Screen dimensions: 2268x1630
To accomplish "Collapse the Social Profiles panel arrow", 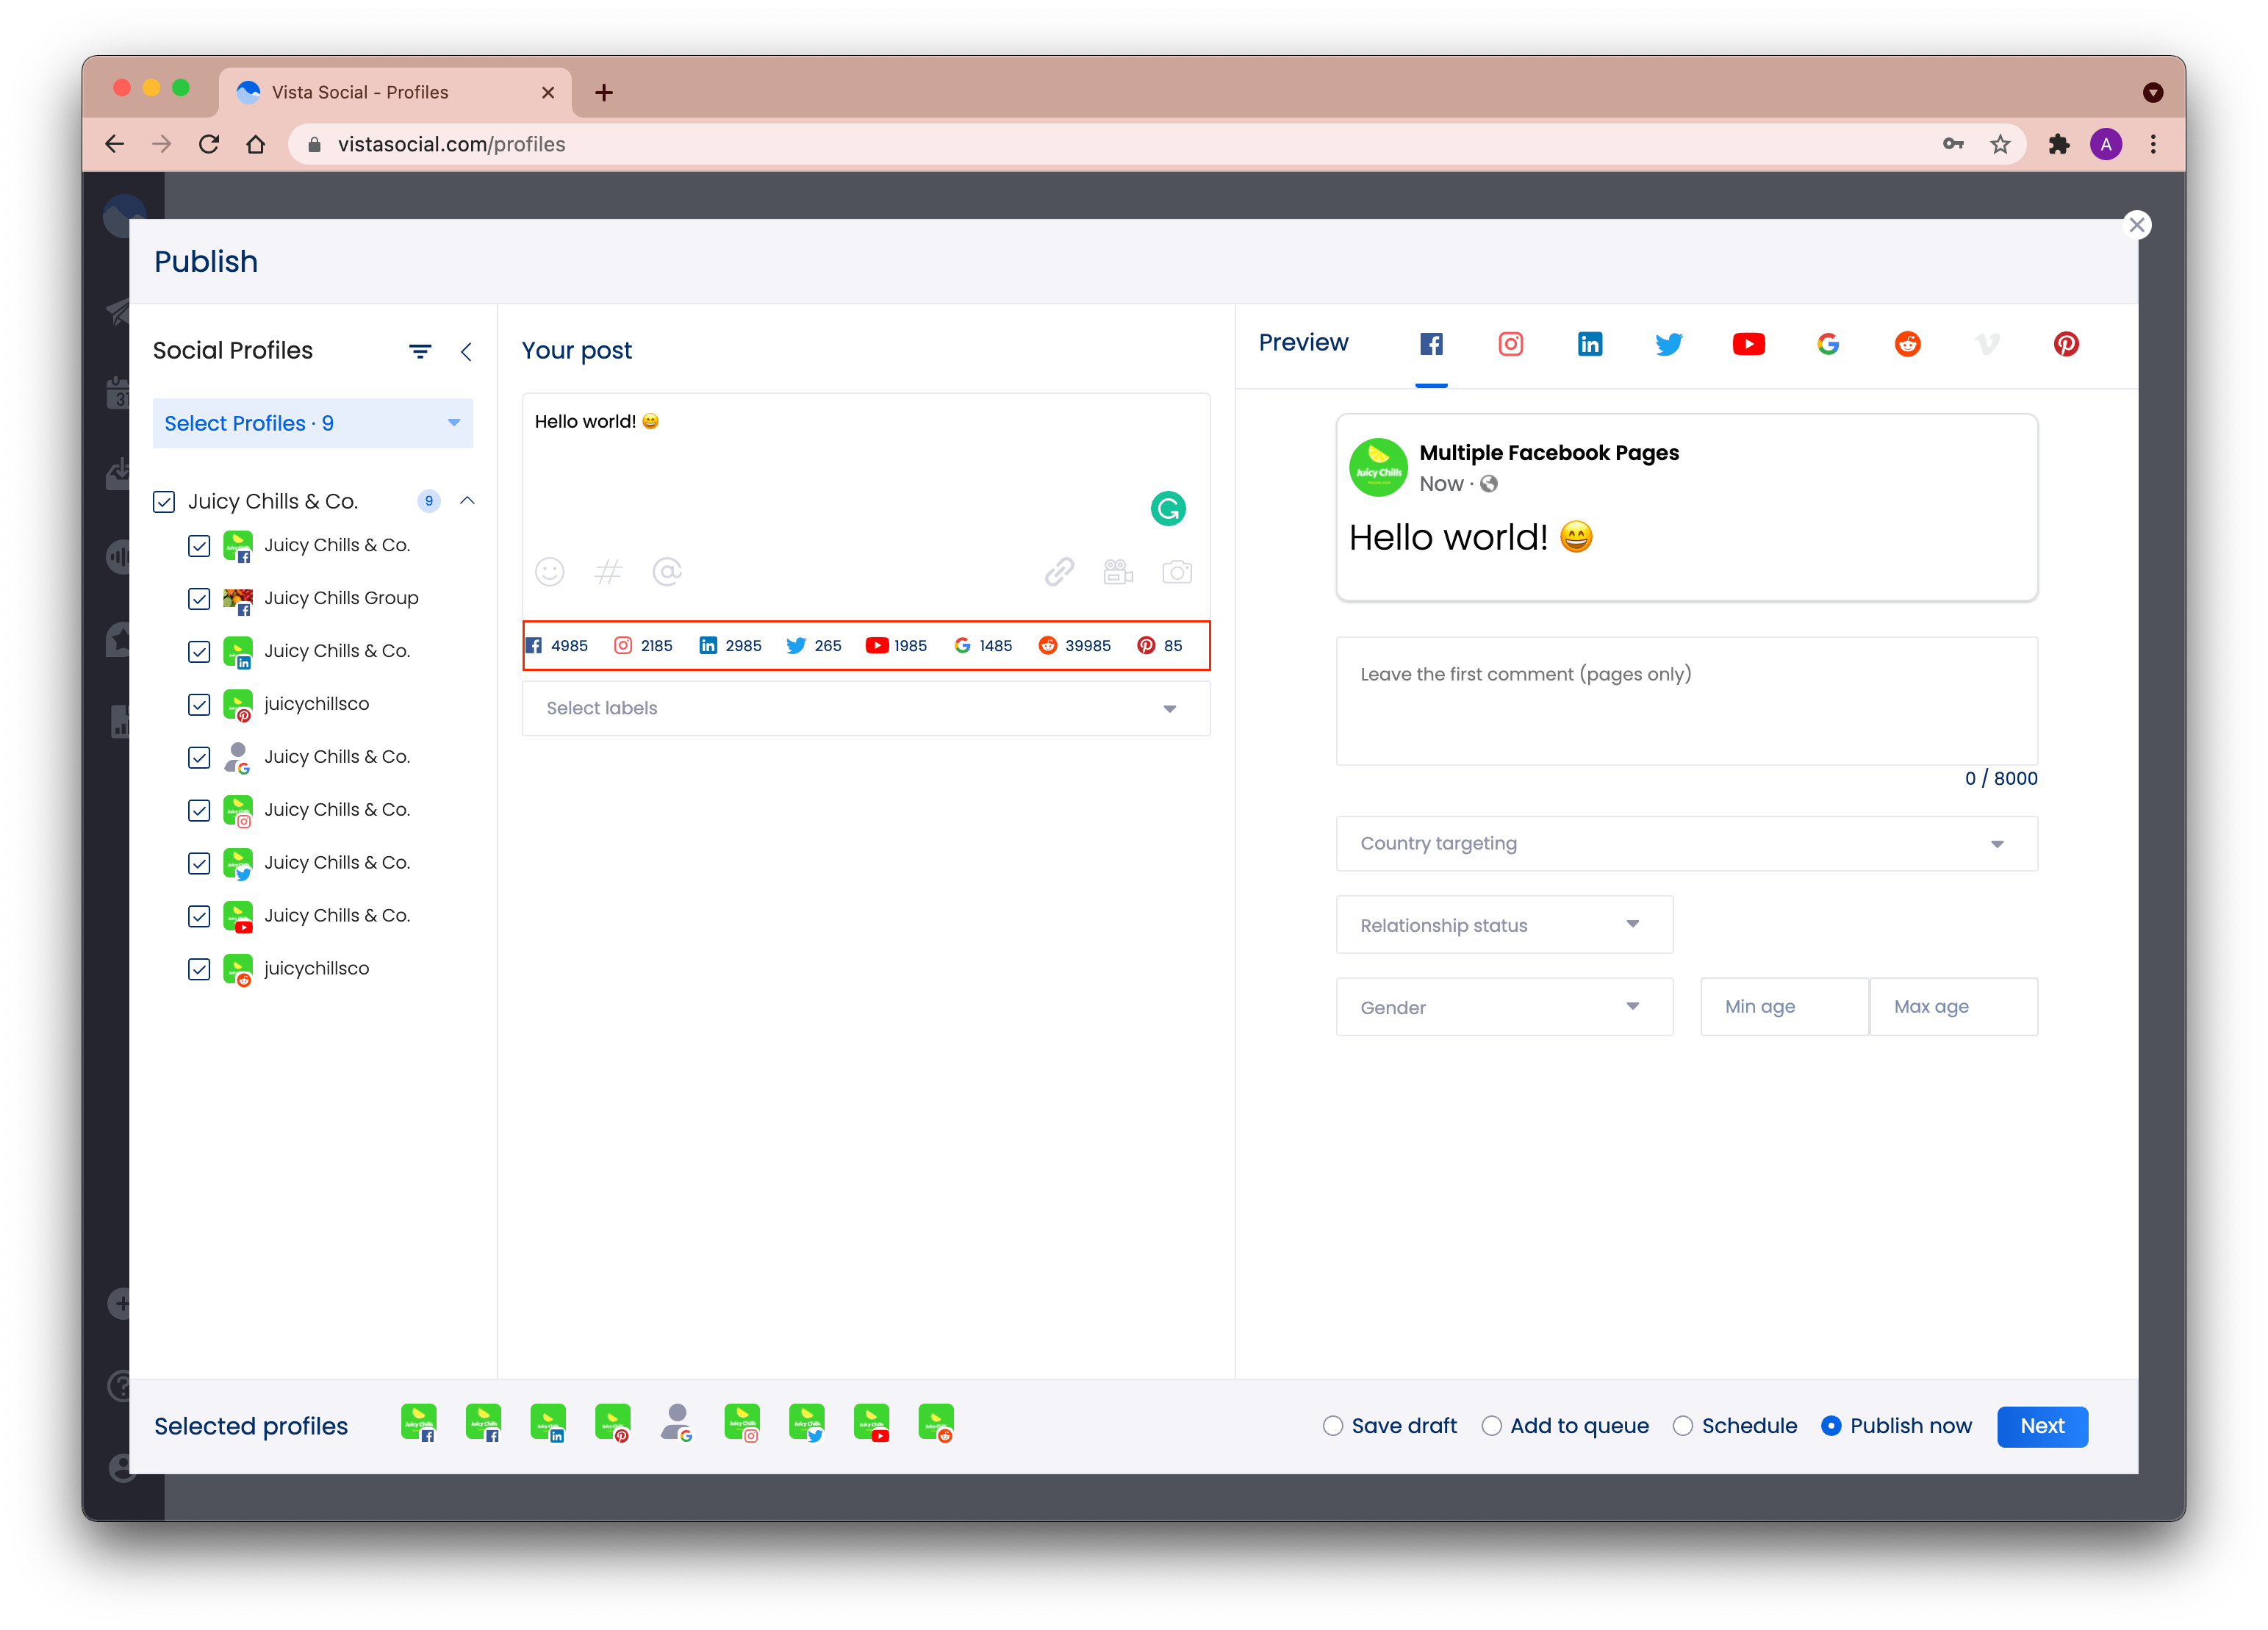I will point(466,351).
